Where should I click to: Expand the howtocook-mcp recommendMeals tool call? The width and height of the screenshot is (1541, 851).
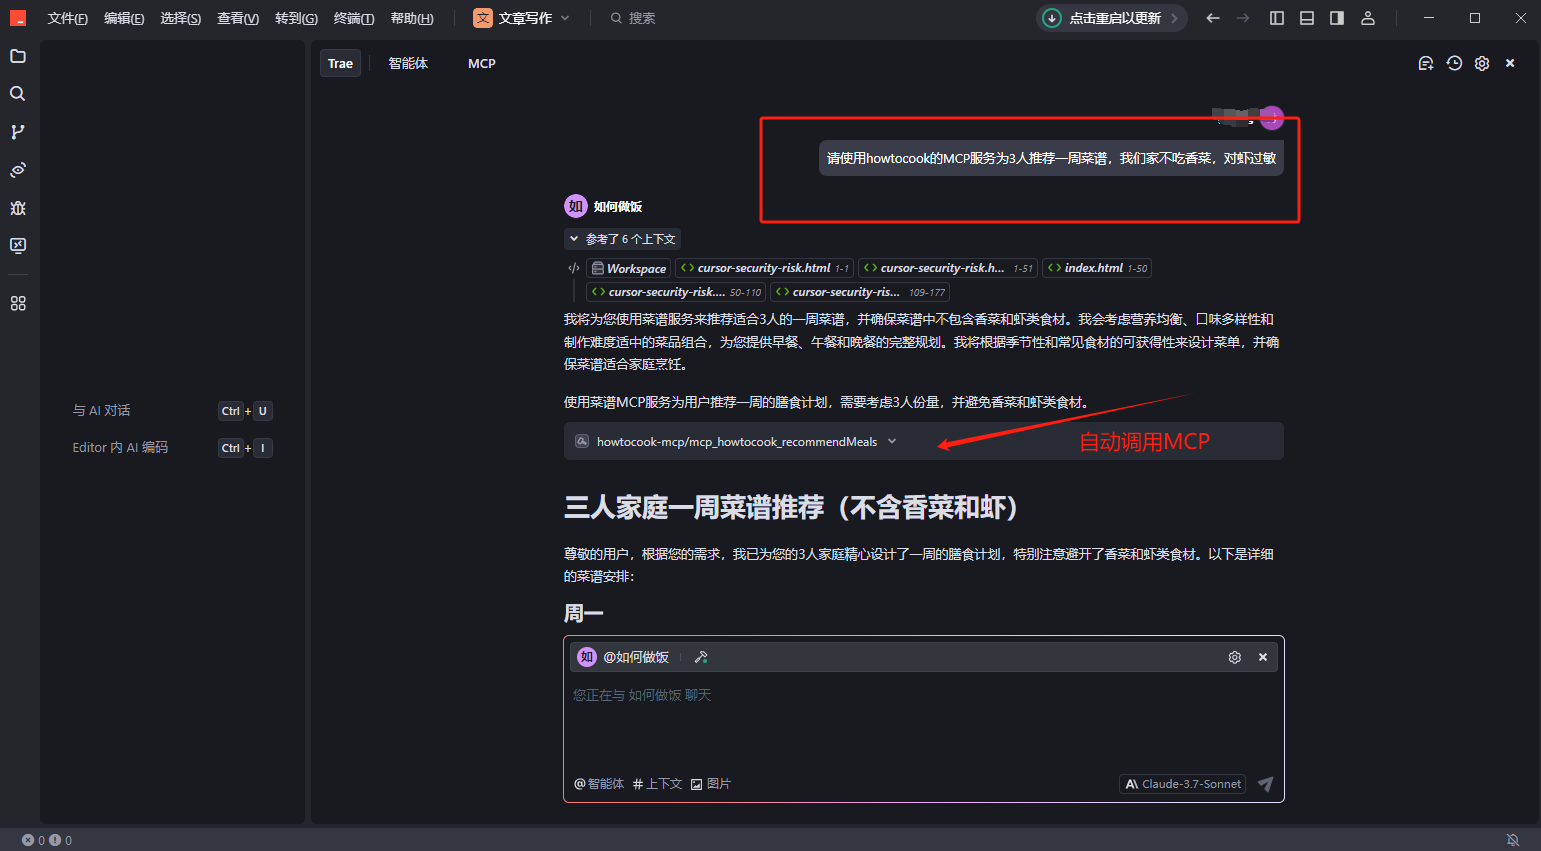pos(892,441)
